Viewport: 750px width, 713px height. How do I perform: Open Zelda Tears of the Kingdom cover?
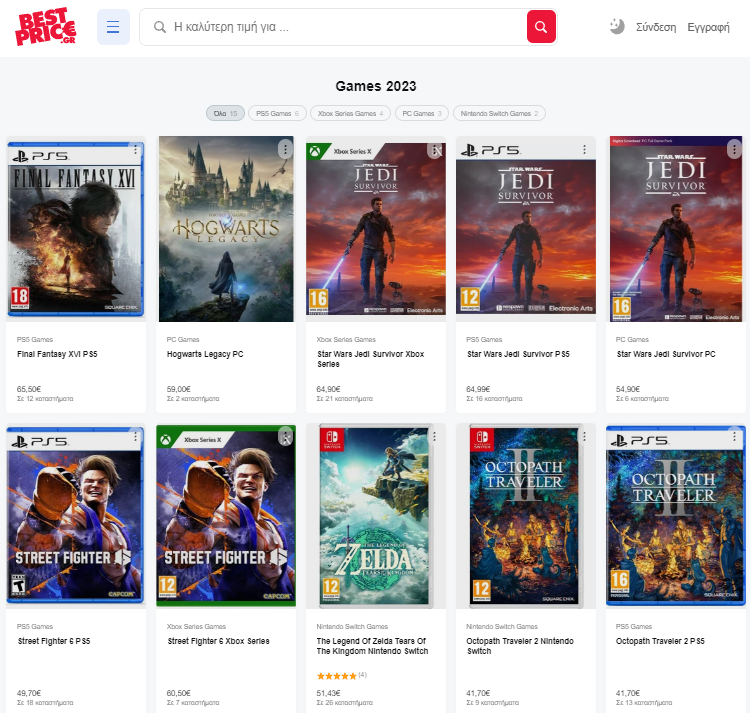[x=375, y=516]
